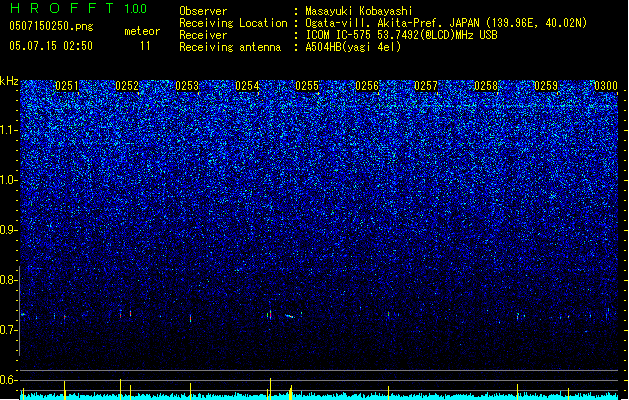
Task: Click the 'Receiving antenna' field label
Action: coord(230,47)
